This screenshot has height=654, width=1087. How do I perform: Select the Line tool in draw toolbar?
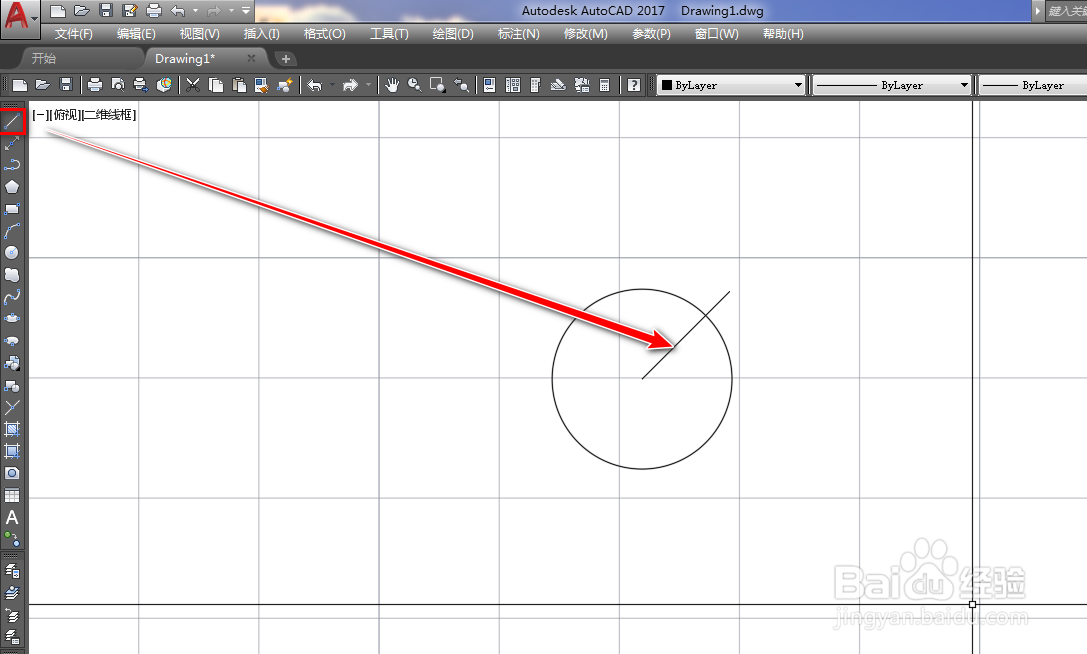click(x=12, y=122)
